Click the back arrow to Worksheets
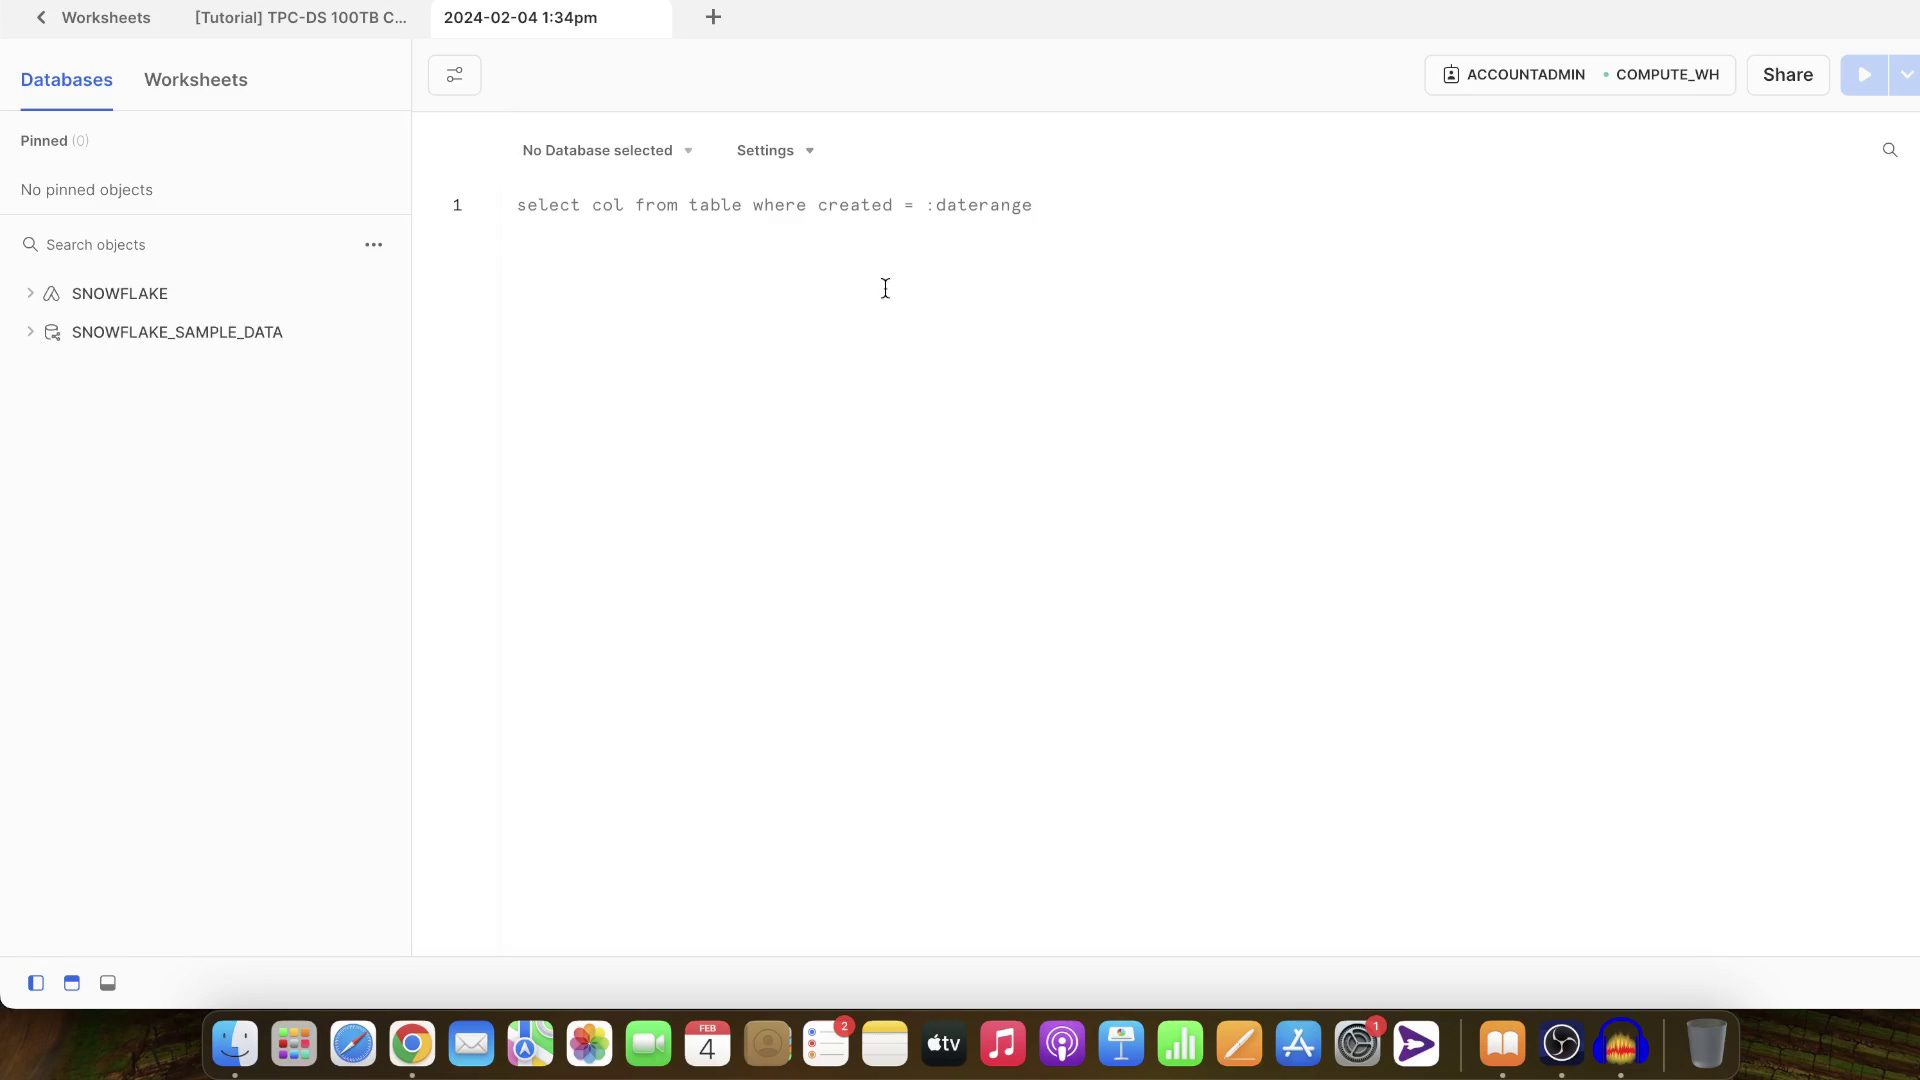Screen dimensions: 1920x1080 click(x=41, y=17)
